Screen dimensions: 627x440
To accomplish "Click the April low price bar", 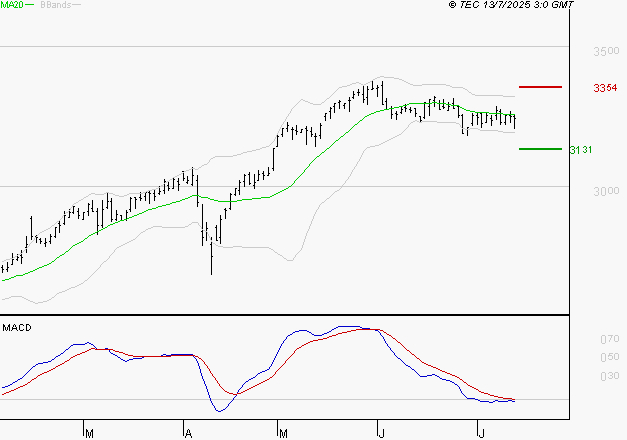I will [x=212, y=256].
